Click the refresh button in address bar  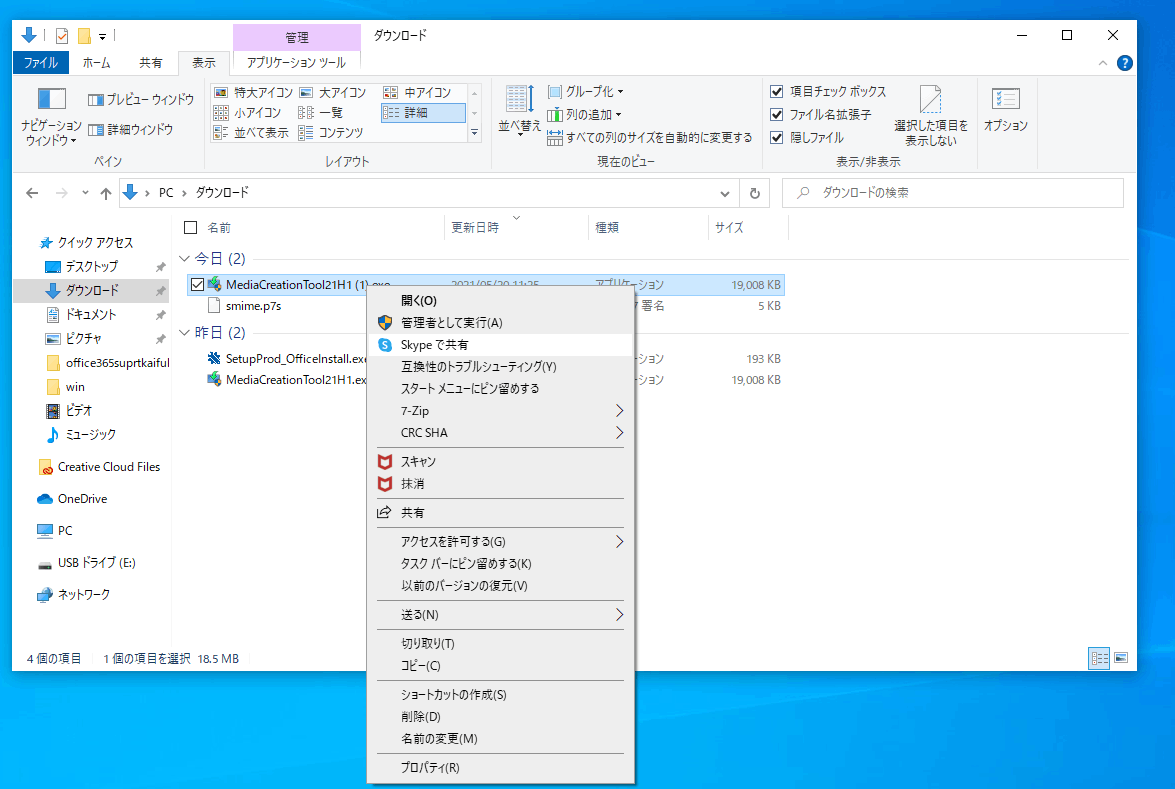[755, 193]
